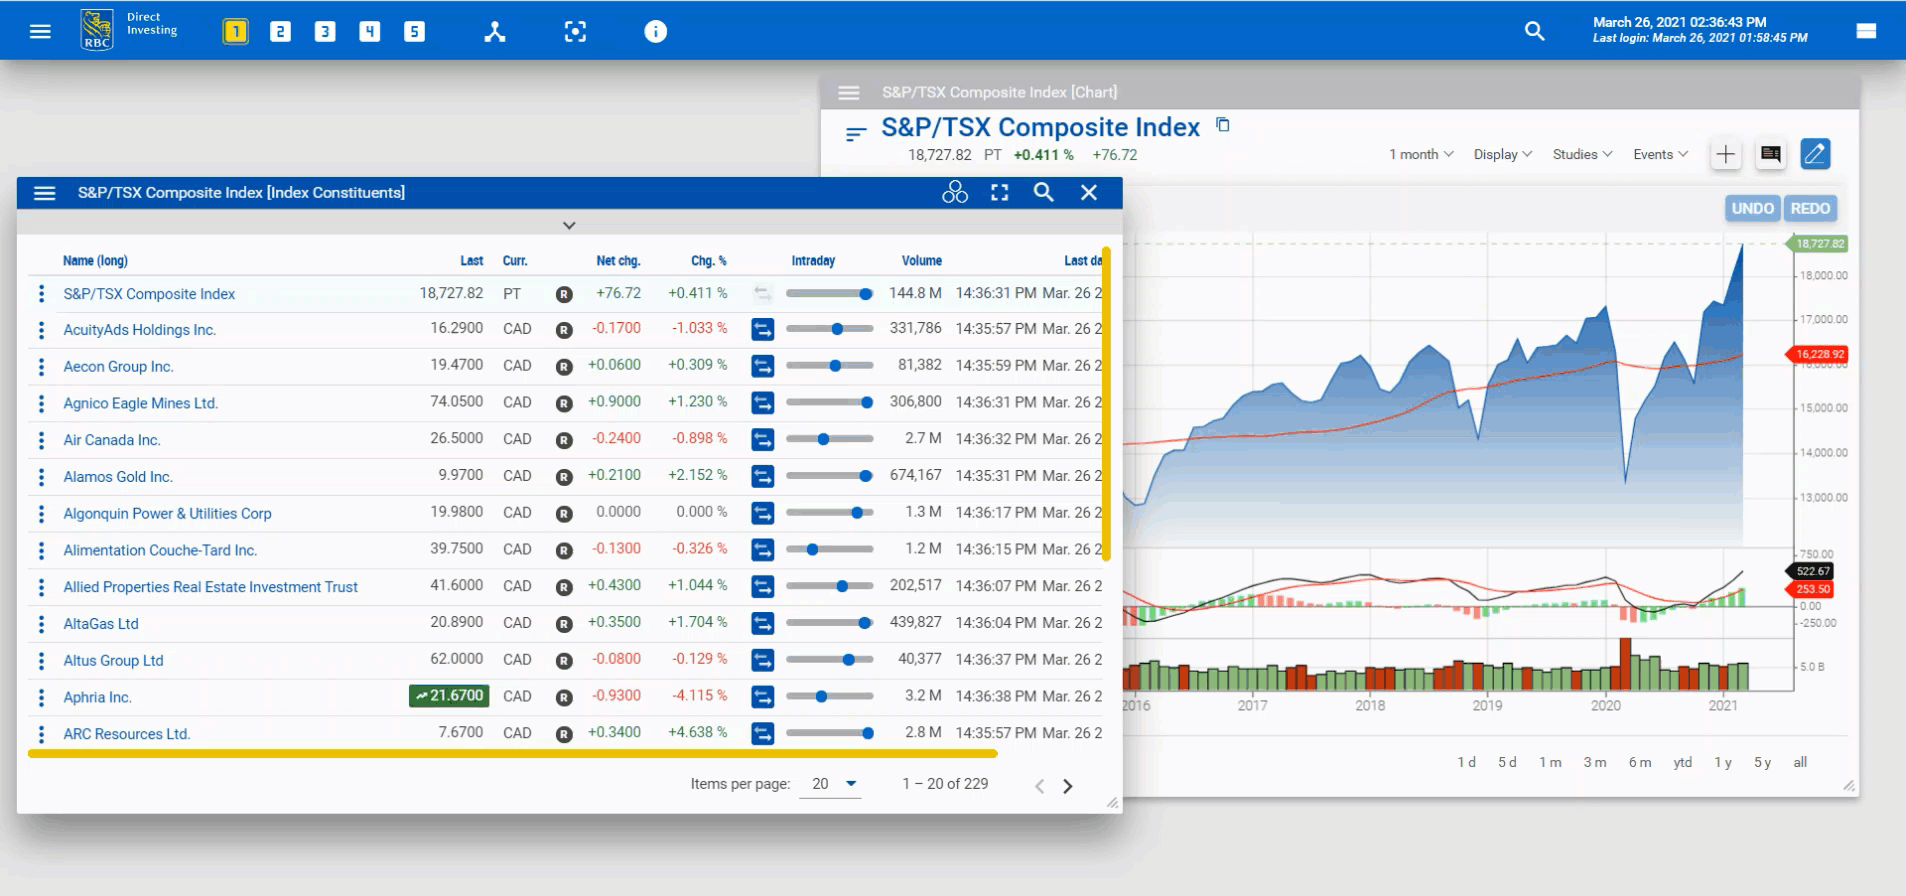Click the list icon beside the chart title

pos(855,134)
